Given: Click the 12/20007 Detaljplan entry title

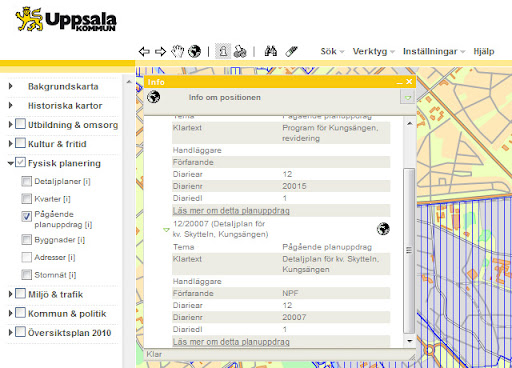Looking at the screenshot, I should pos(220,229).
